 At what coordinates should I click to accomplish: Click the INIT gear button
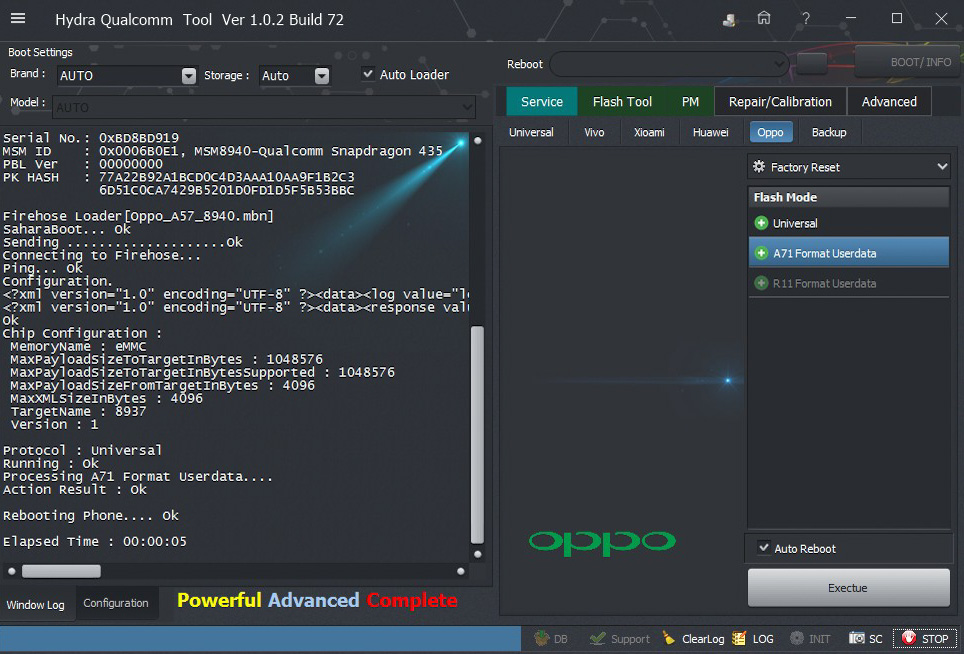(x=810, y=639)
